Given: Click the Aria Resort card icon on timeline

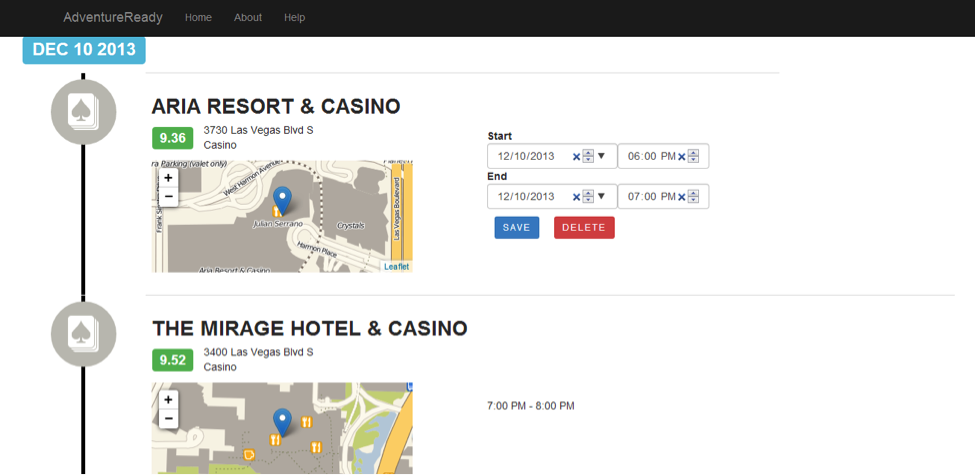Looking at the screenshot, I should [x=83, y=112].
